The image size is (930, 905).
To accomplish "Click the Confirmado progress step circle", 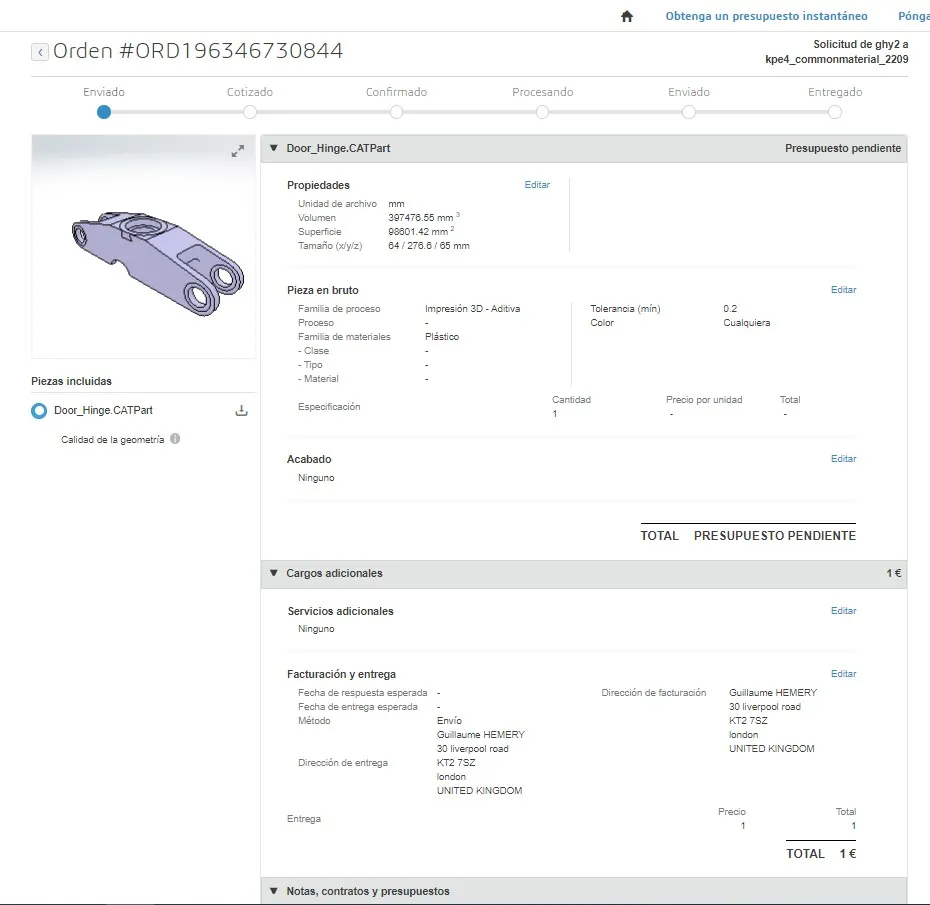I will pyautogui.click(x=396, y=112).
